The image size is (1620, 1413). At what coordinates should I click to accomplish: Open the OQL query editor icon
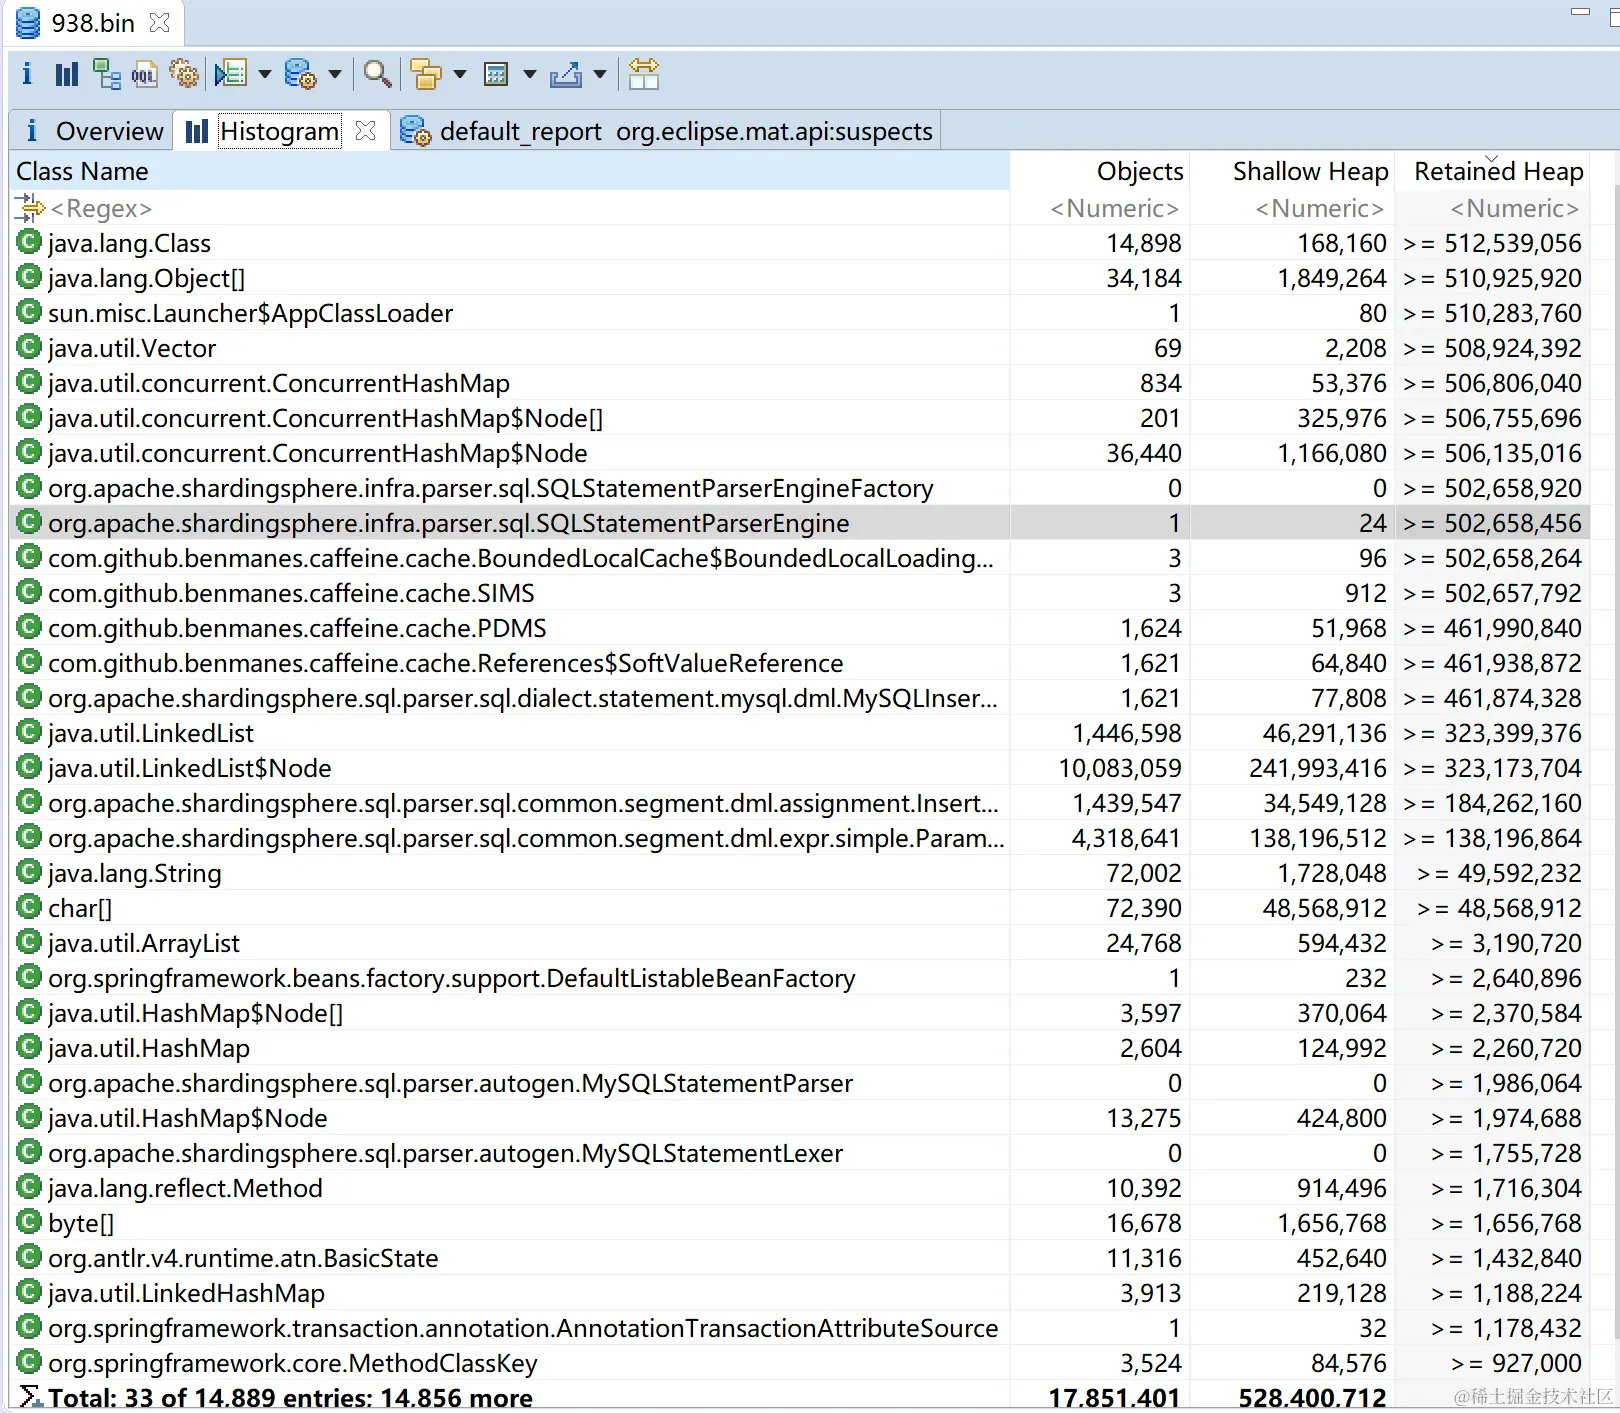tap(145, 74)
